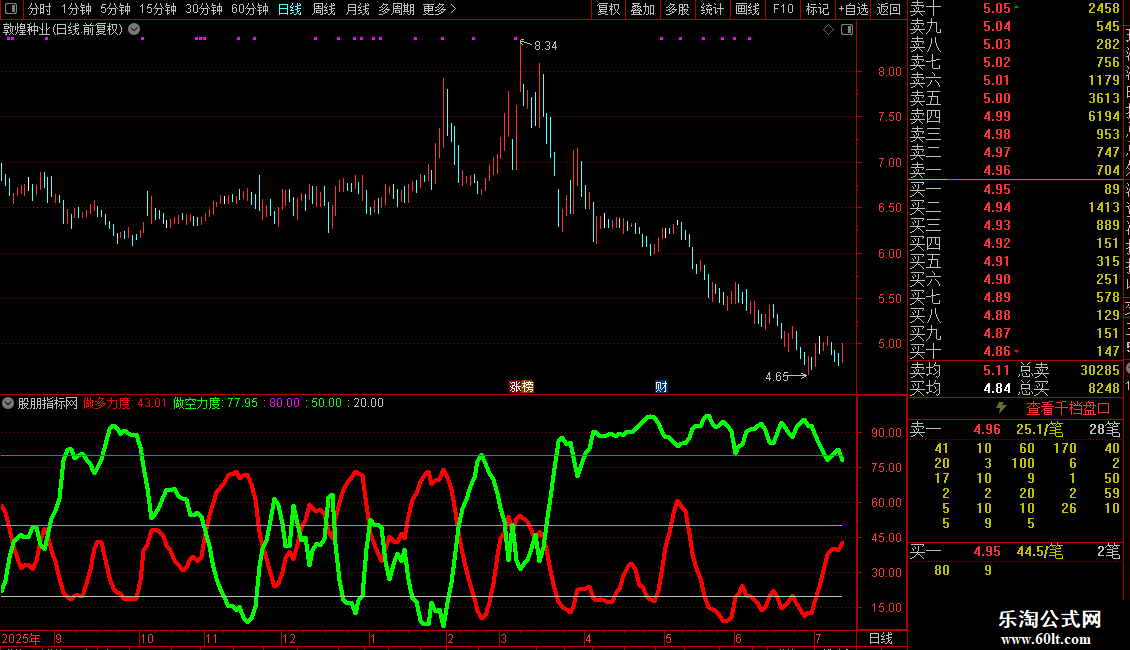Click the 2025年 date axis label

click(21, 638)
